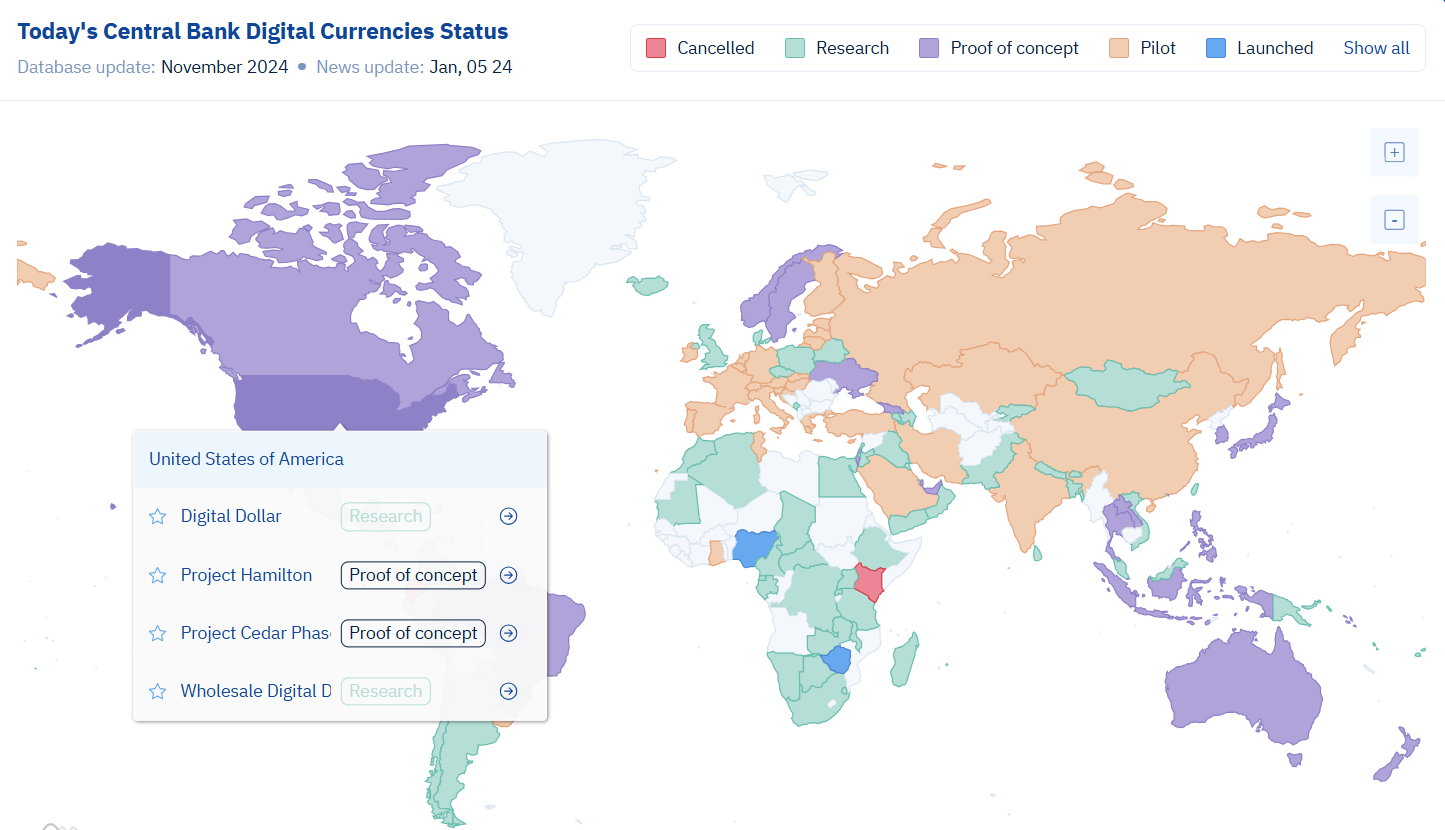Zoom out the map with minus button
This screenshot has height=830, width=1445.
point(1394,220)
